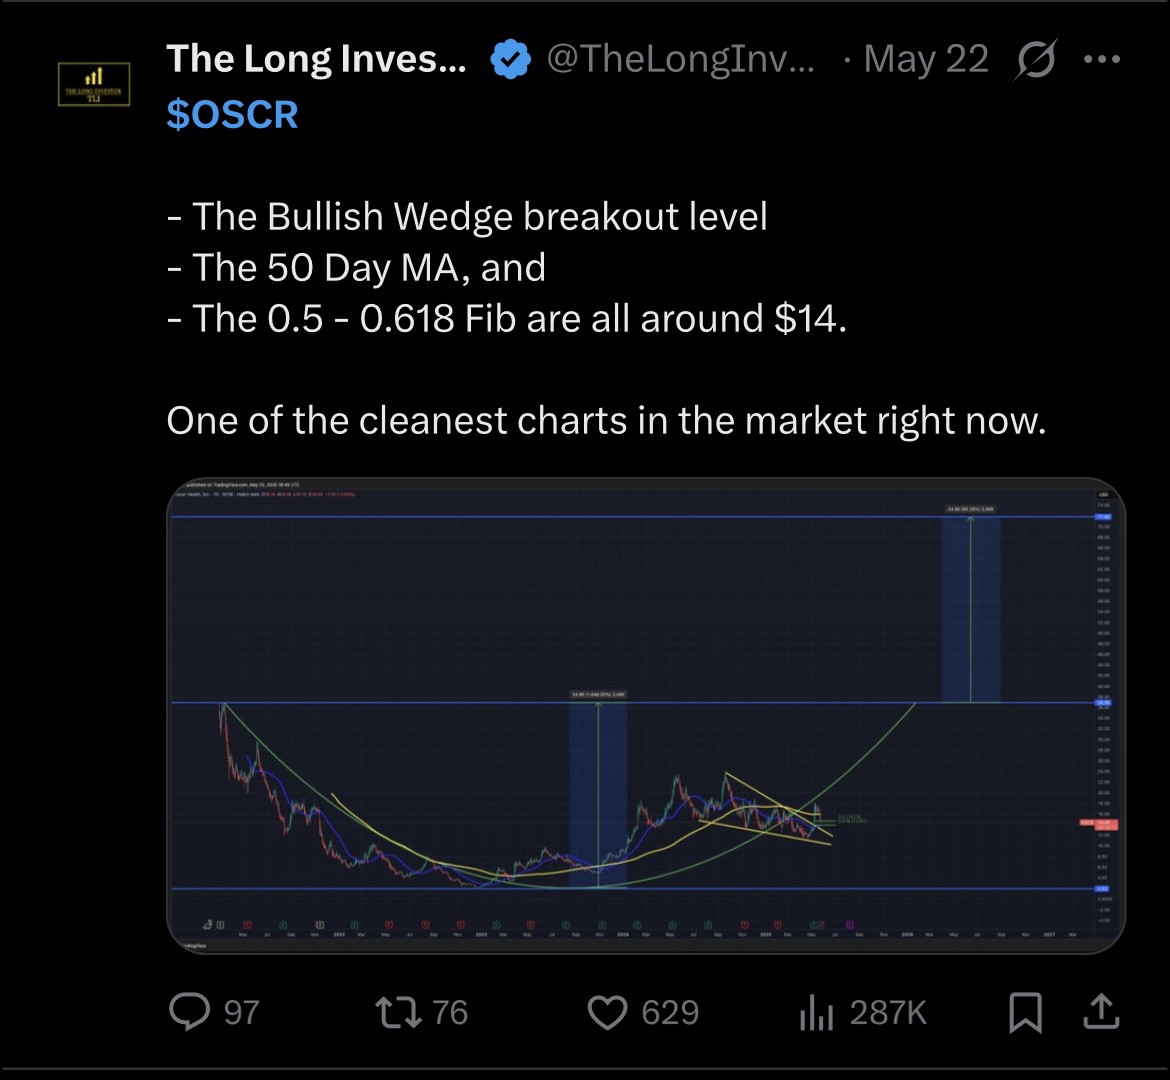Like the post with heart icon
The height and width of the screenshot is (1080, 1170).
point(607,1014)
